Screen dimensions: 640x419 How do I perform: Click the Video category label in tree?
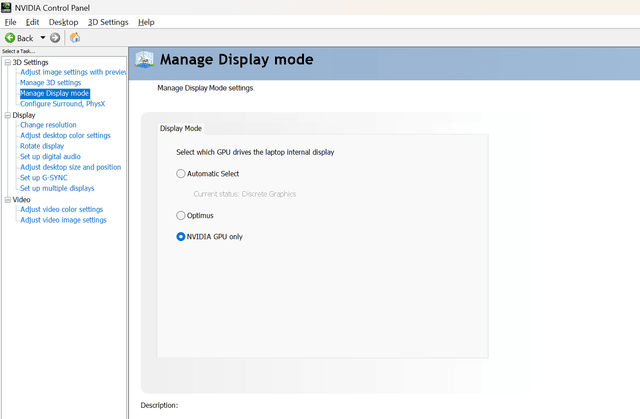[x=21, y=200]
